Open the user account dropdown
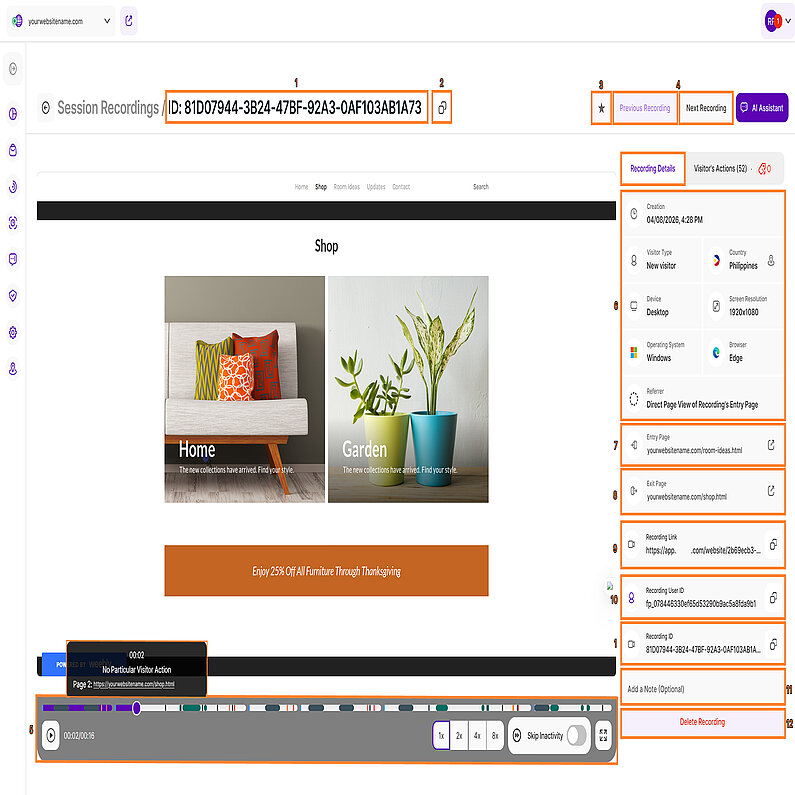This screenshot has width=795, height=795. click(x=778, y=20)
